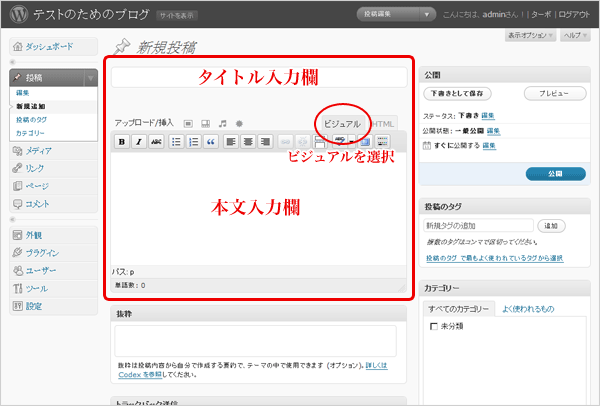Show the kitchen sink toolbar row
The height and width of the screenshot is (406, 600).
382,142
